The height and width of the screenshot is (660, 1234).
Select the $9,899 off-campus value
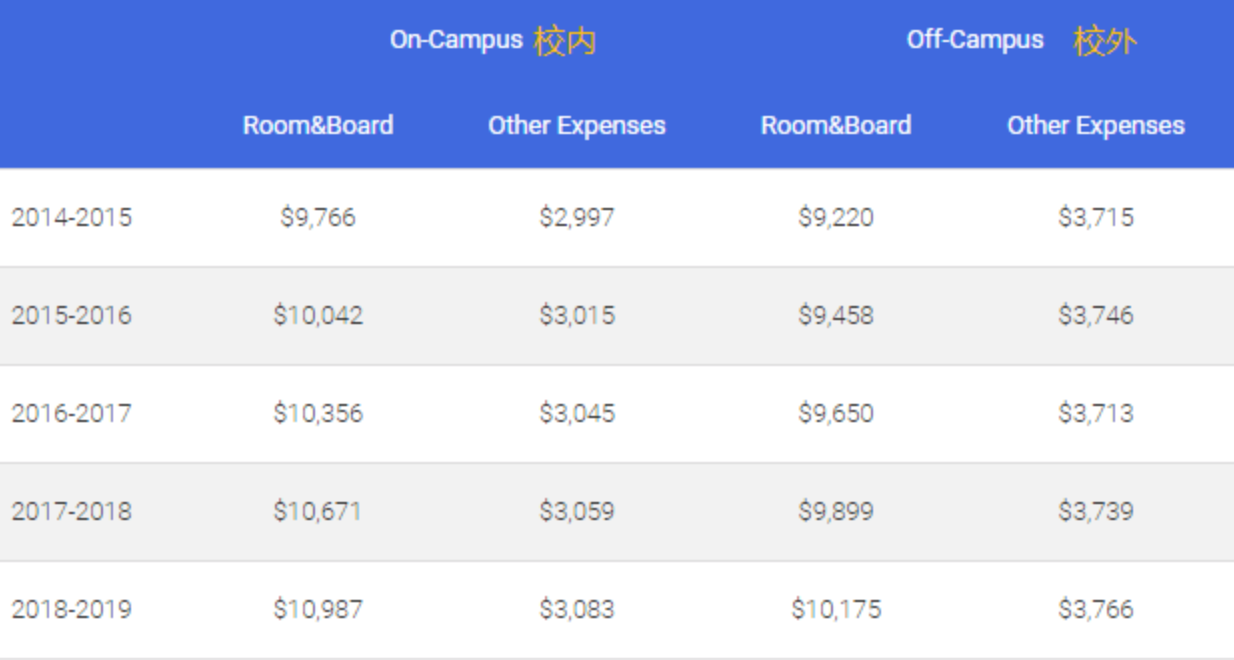click(x=836, y=512)
